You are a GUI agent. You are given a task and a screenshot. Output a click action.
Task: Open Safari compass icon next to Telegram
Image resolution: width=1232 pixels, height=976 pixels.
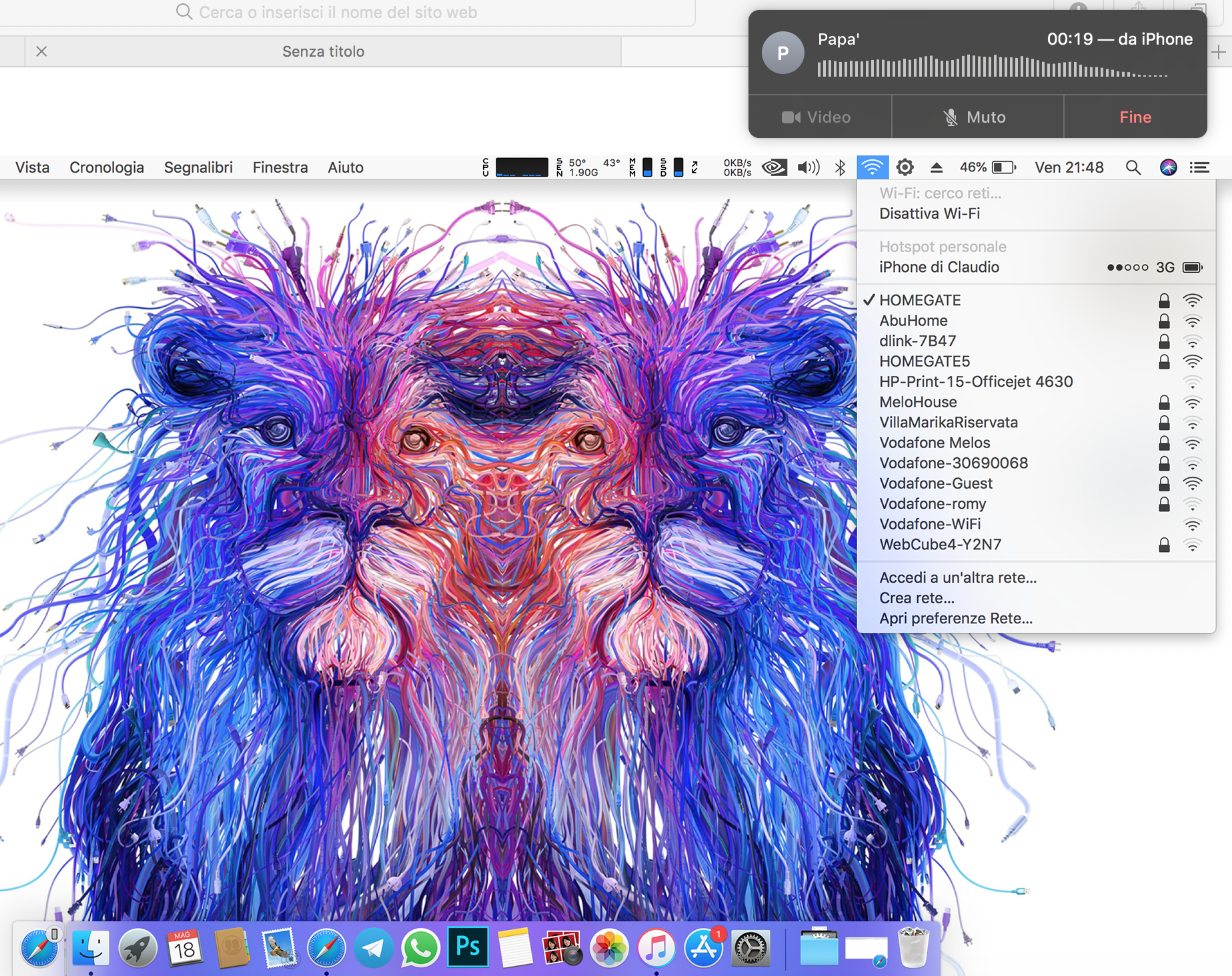click(326, 947)
